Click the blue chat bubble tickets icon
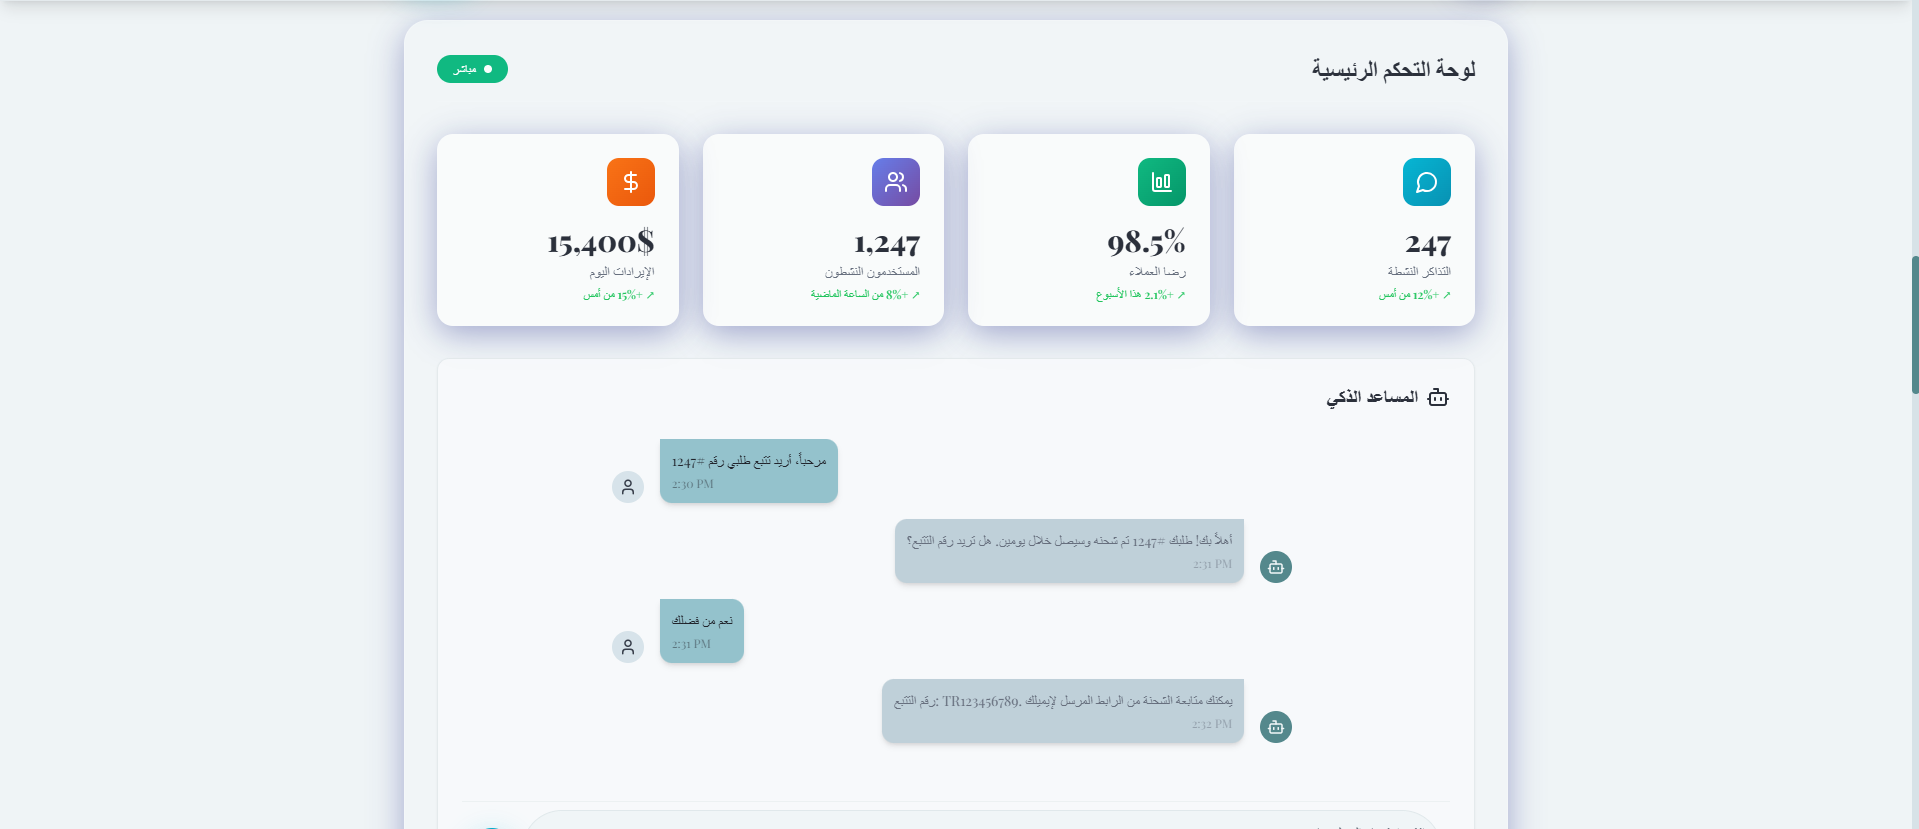This screenshot has height=829, width=1919. tap(1426, 182)
